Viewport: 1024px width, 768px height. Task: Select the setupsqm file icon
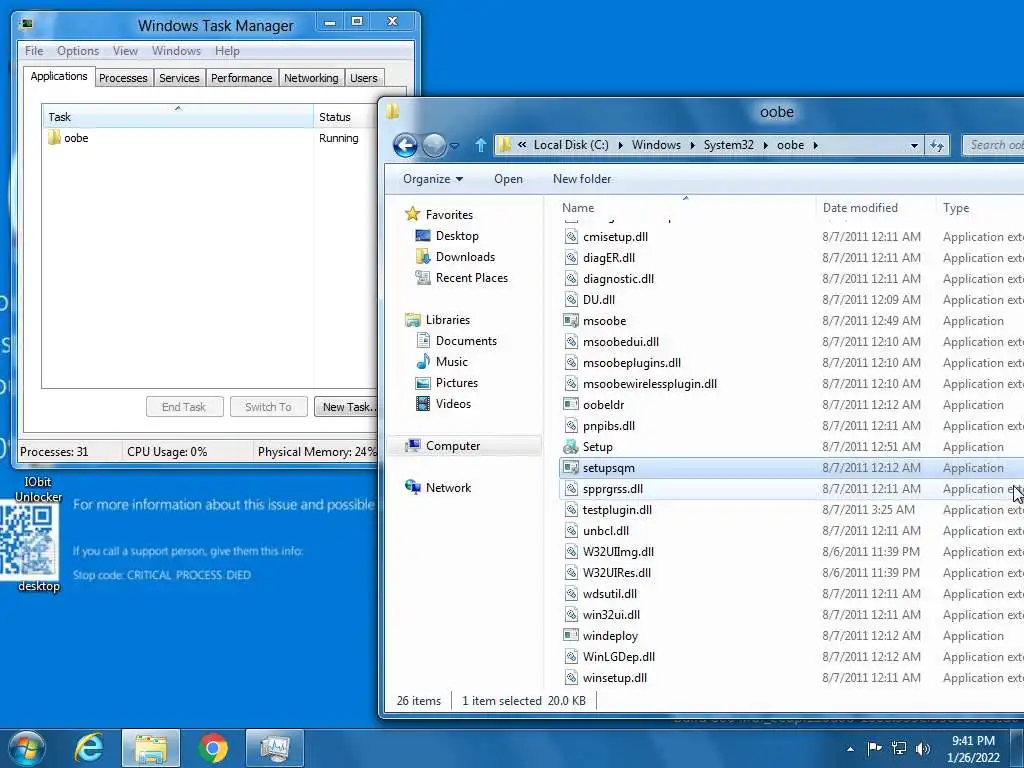click(x=571, y=468)
